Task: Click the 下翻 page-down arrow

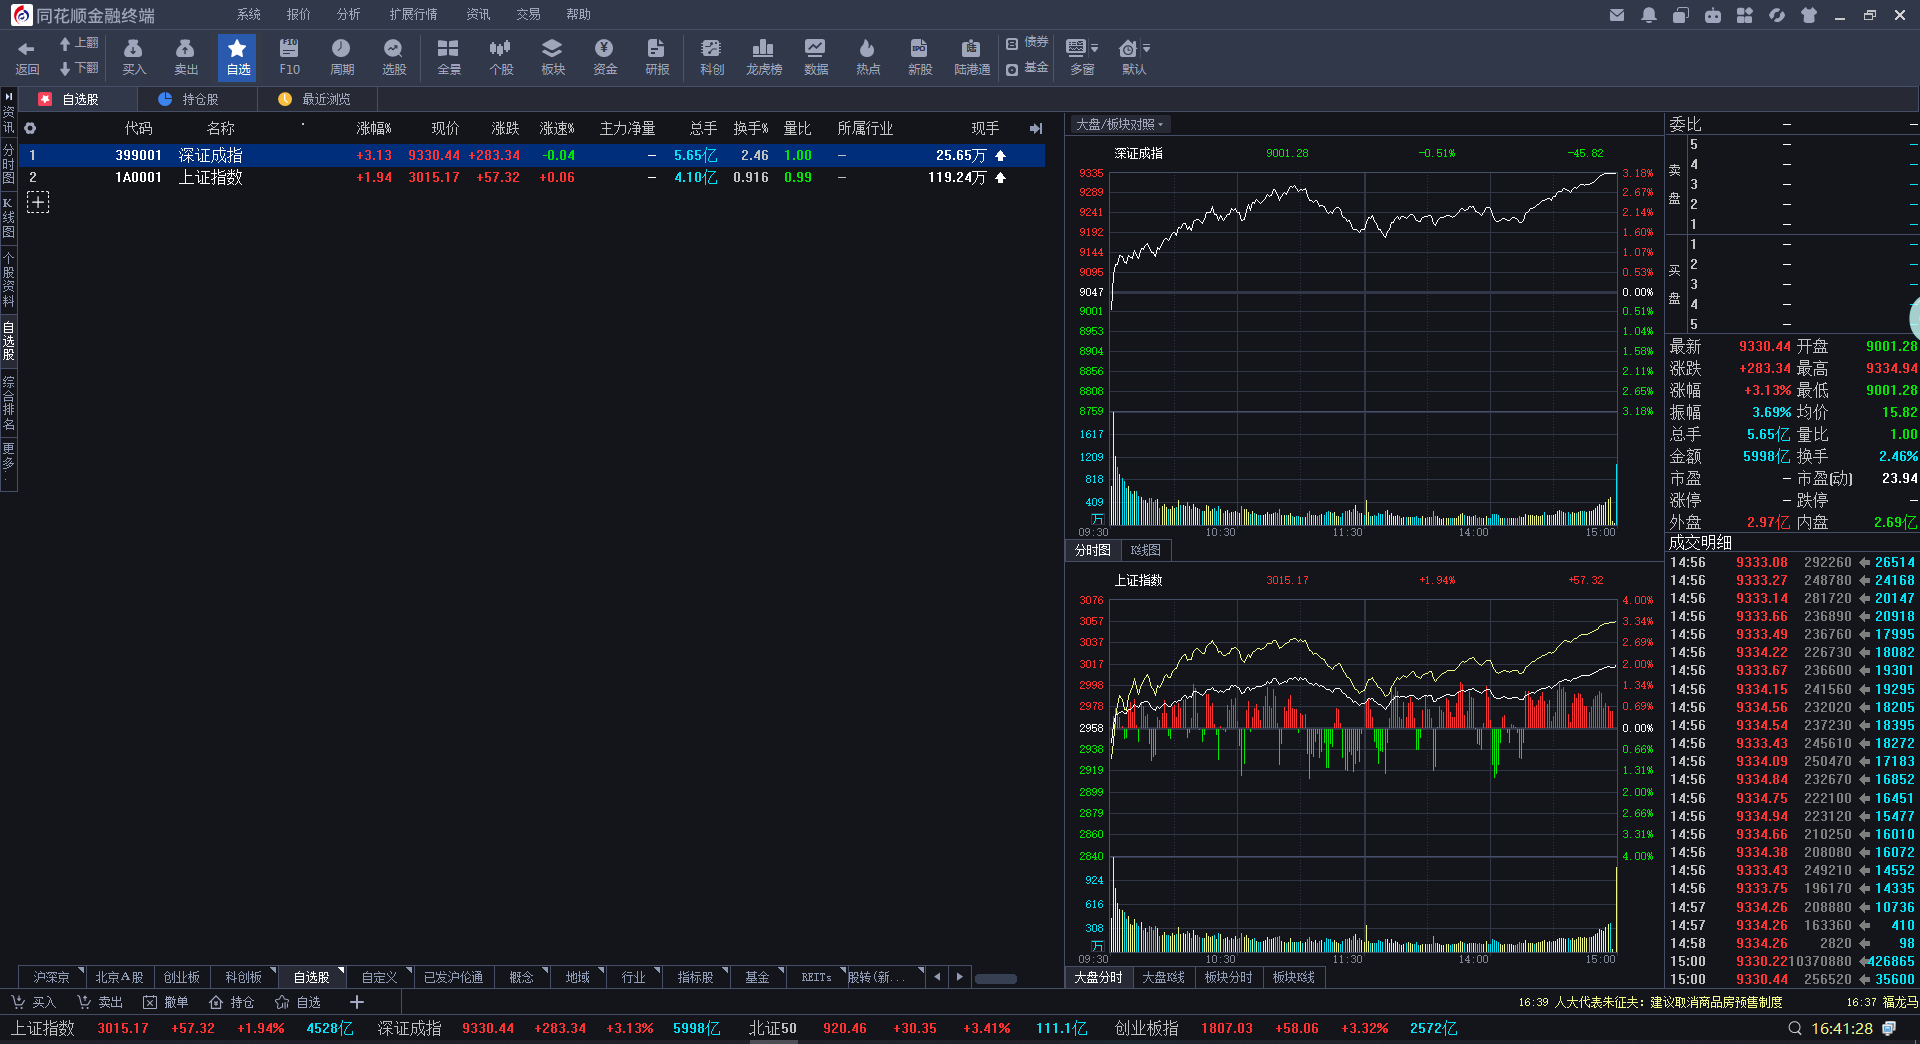Action: [79, 68]
